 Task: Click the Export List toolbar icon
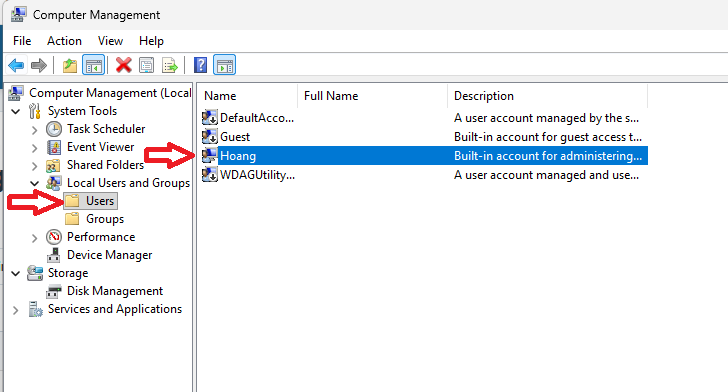click(x=169, y=65)
